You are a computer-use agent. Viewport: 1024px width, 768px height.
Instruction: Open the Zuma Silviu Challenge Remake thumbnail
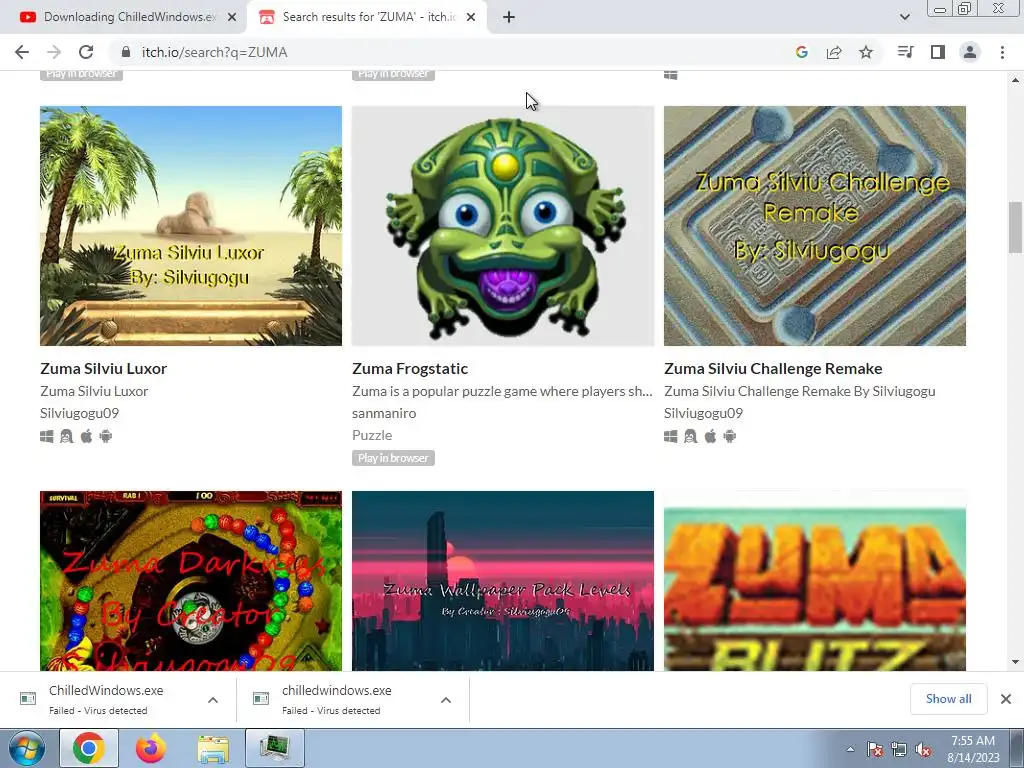814,226
